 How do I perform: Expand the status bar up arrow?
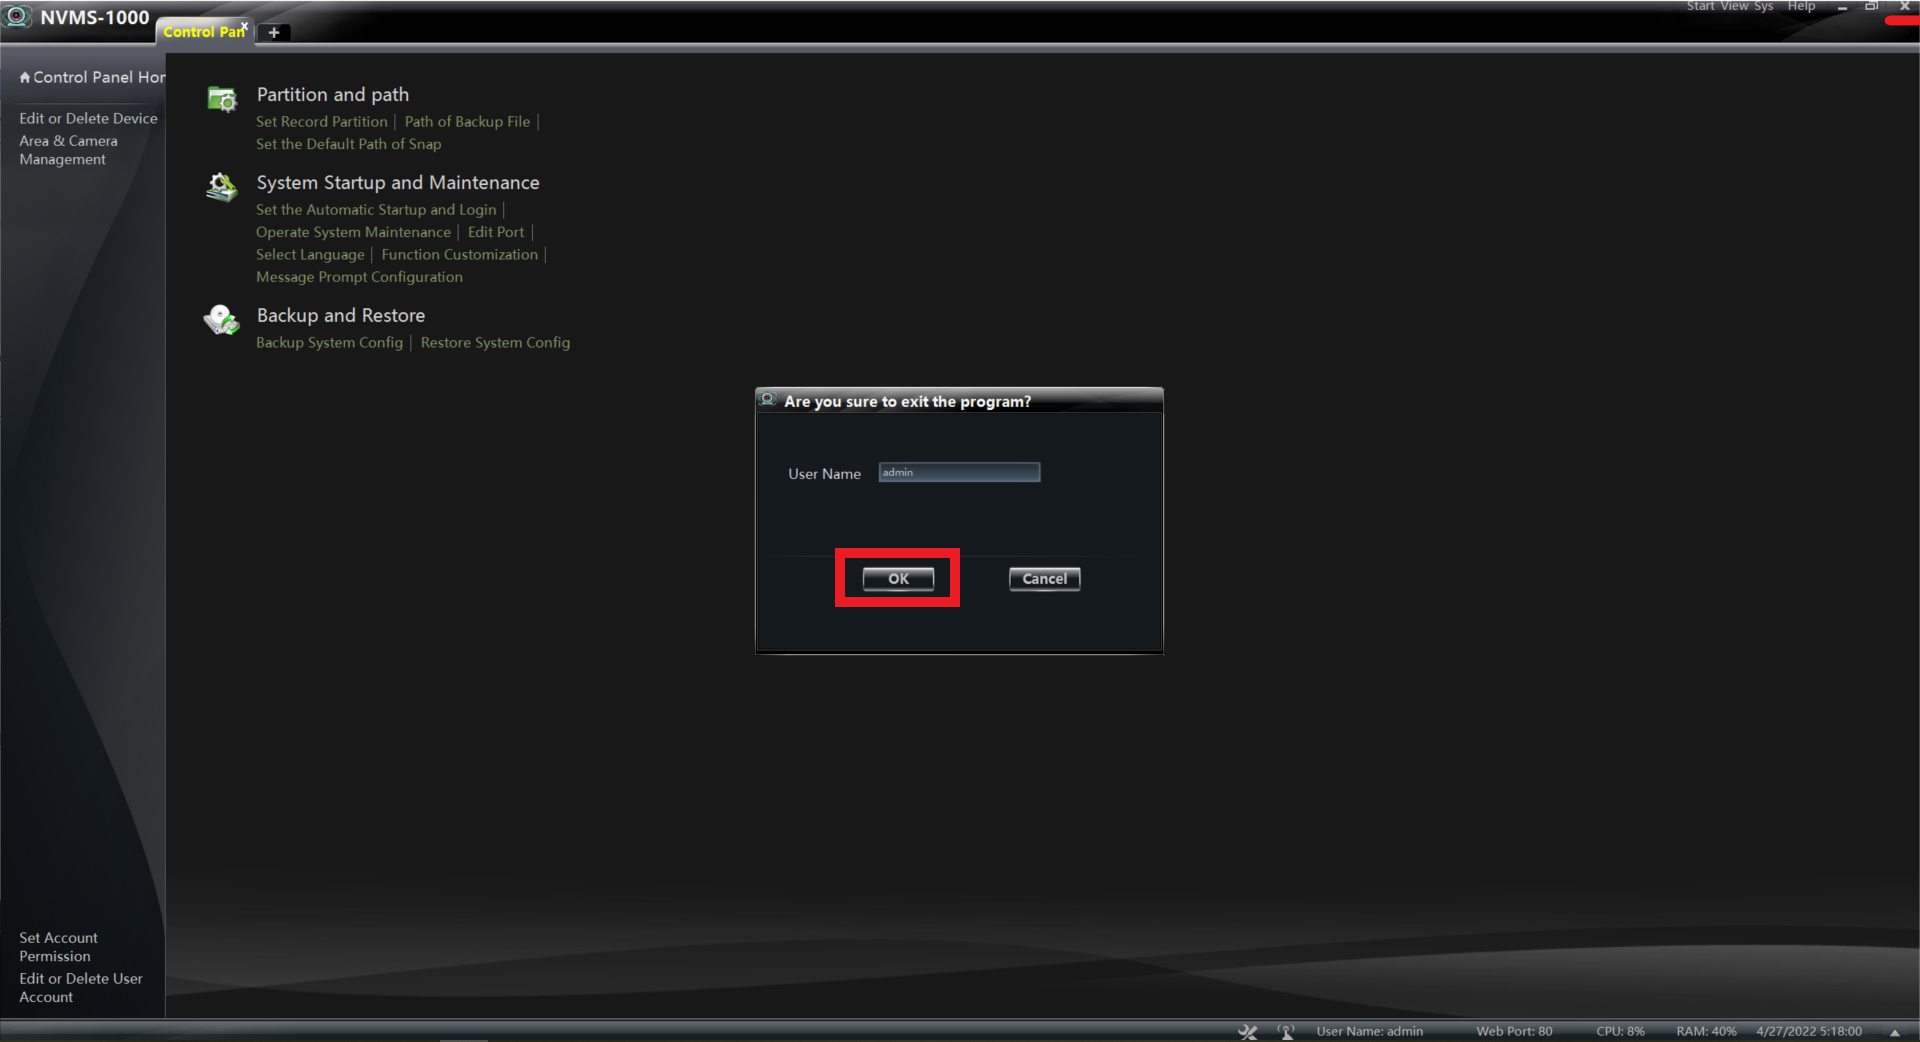tap(1894, 1032)
